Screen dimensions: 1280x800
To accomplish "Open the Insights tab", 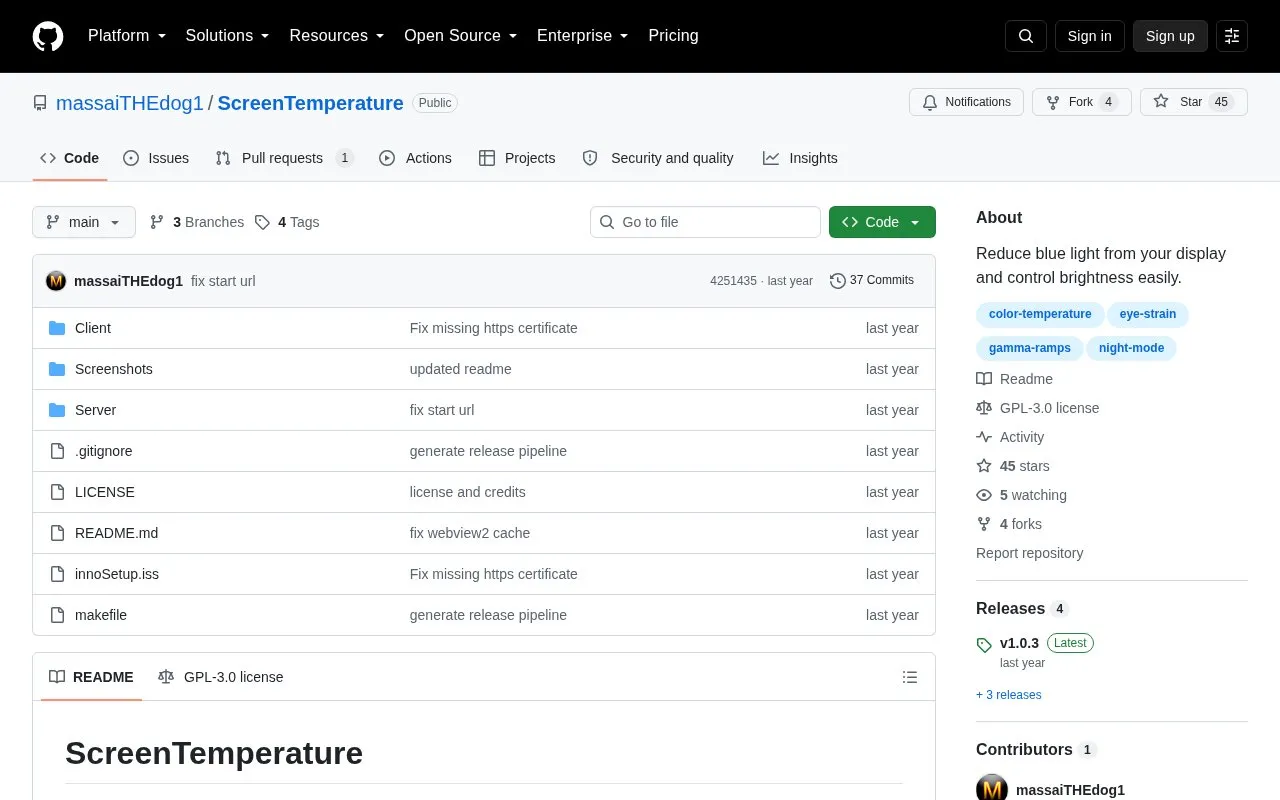I will (x=800, y=158).
